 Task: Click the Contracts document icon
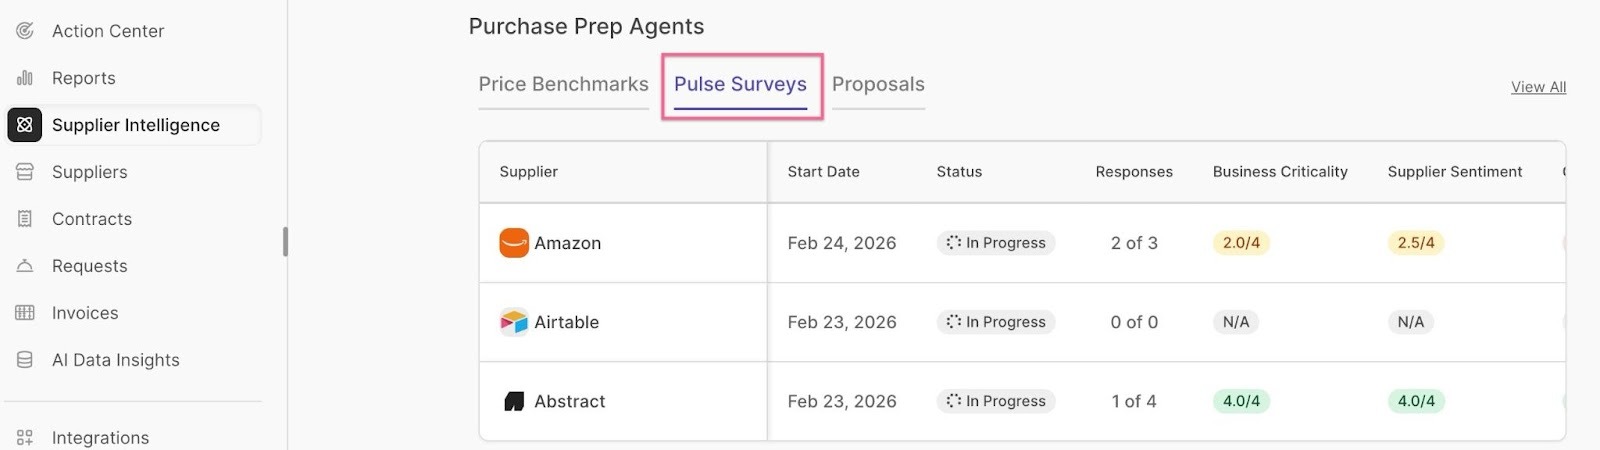(25, 219)
